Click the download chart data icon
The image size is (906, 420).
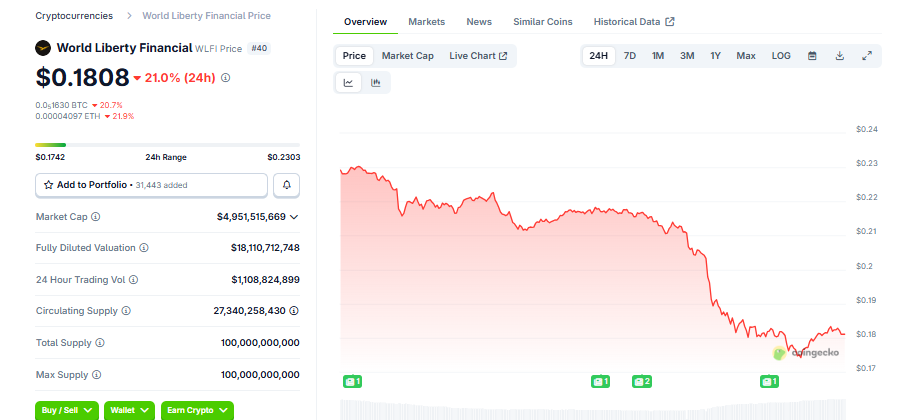840,56
